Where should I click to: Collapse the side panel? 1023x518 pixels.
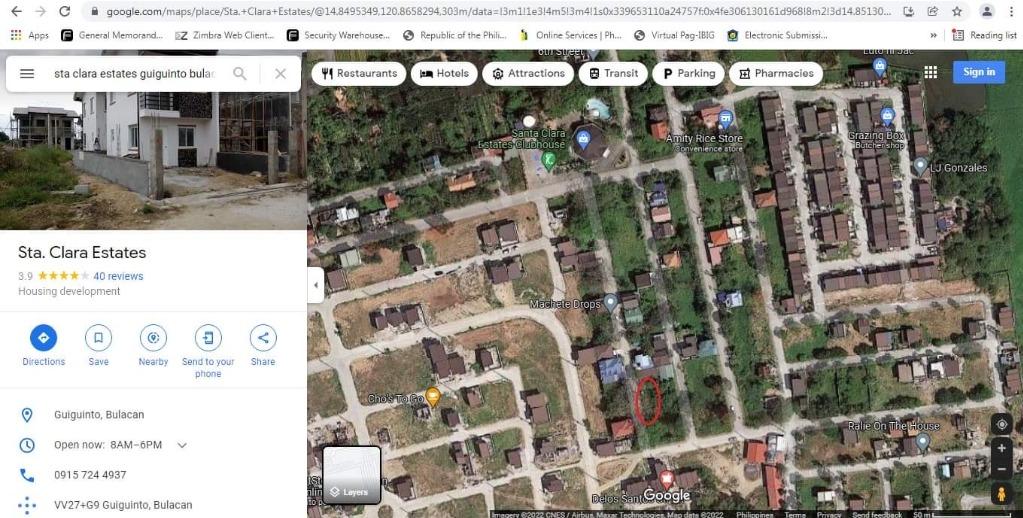pos(316,285)
